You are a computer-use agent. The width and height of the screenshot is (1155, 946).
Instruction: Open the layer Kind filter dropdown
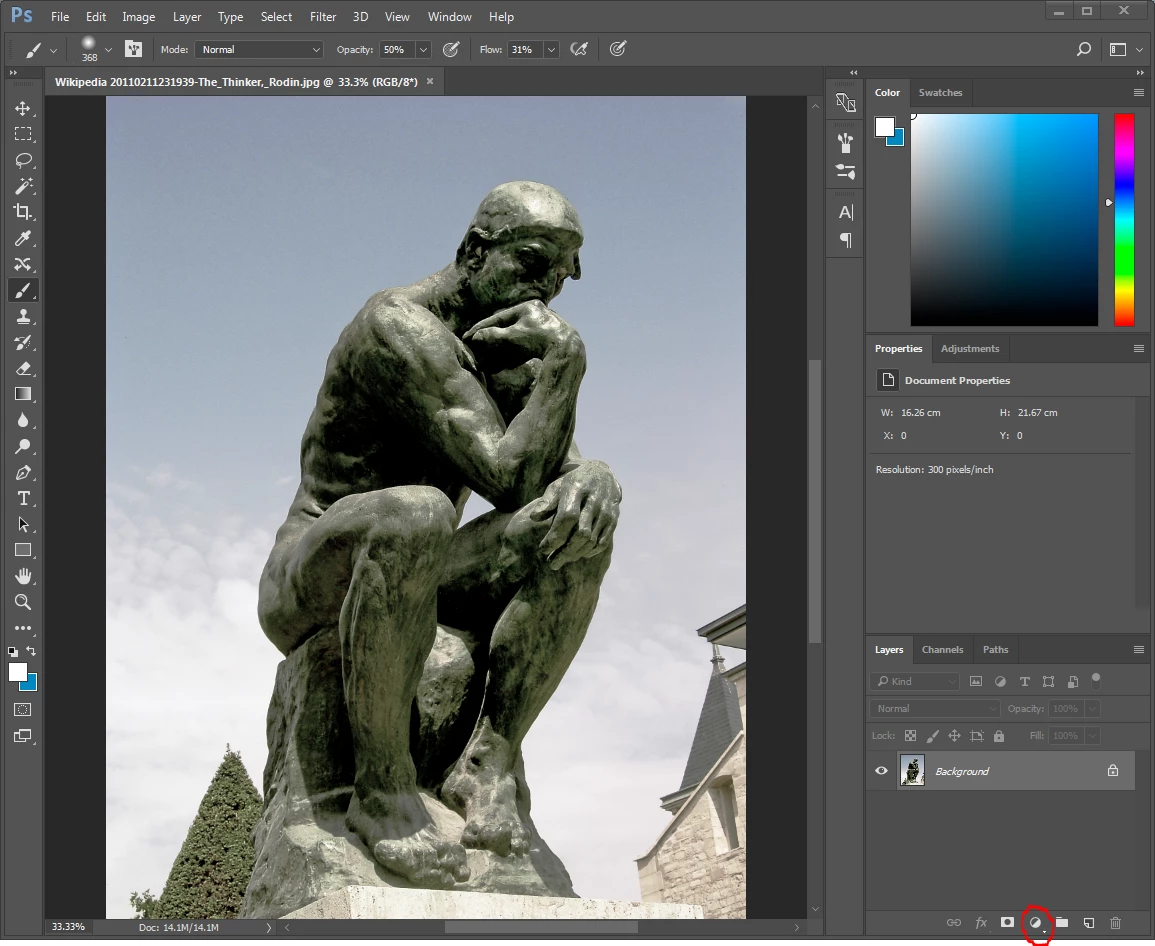point(914,682)
